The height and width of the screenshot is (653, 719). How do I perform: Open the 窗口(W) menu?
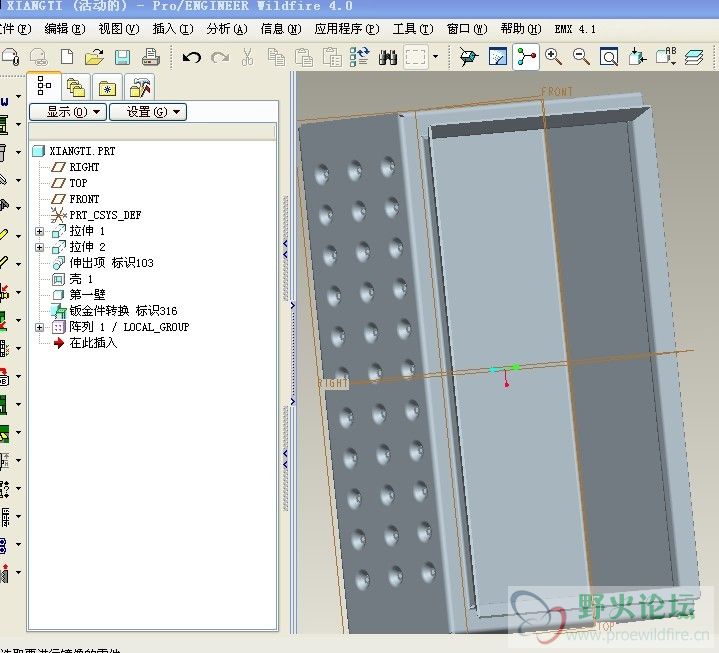[467, 29]
